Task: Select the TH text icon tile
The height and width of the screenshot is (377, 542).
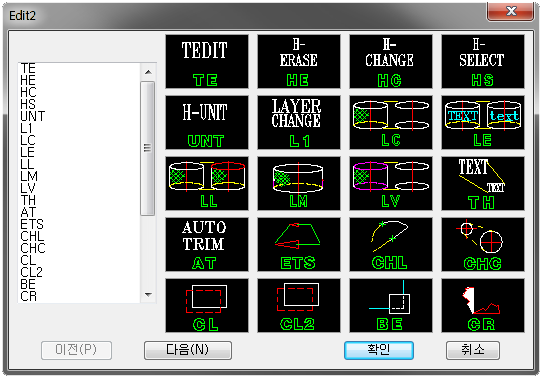Action: [483, 183]
